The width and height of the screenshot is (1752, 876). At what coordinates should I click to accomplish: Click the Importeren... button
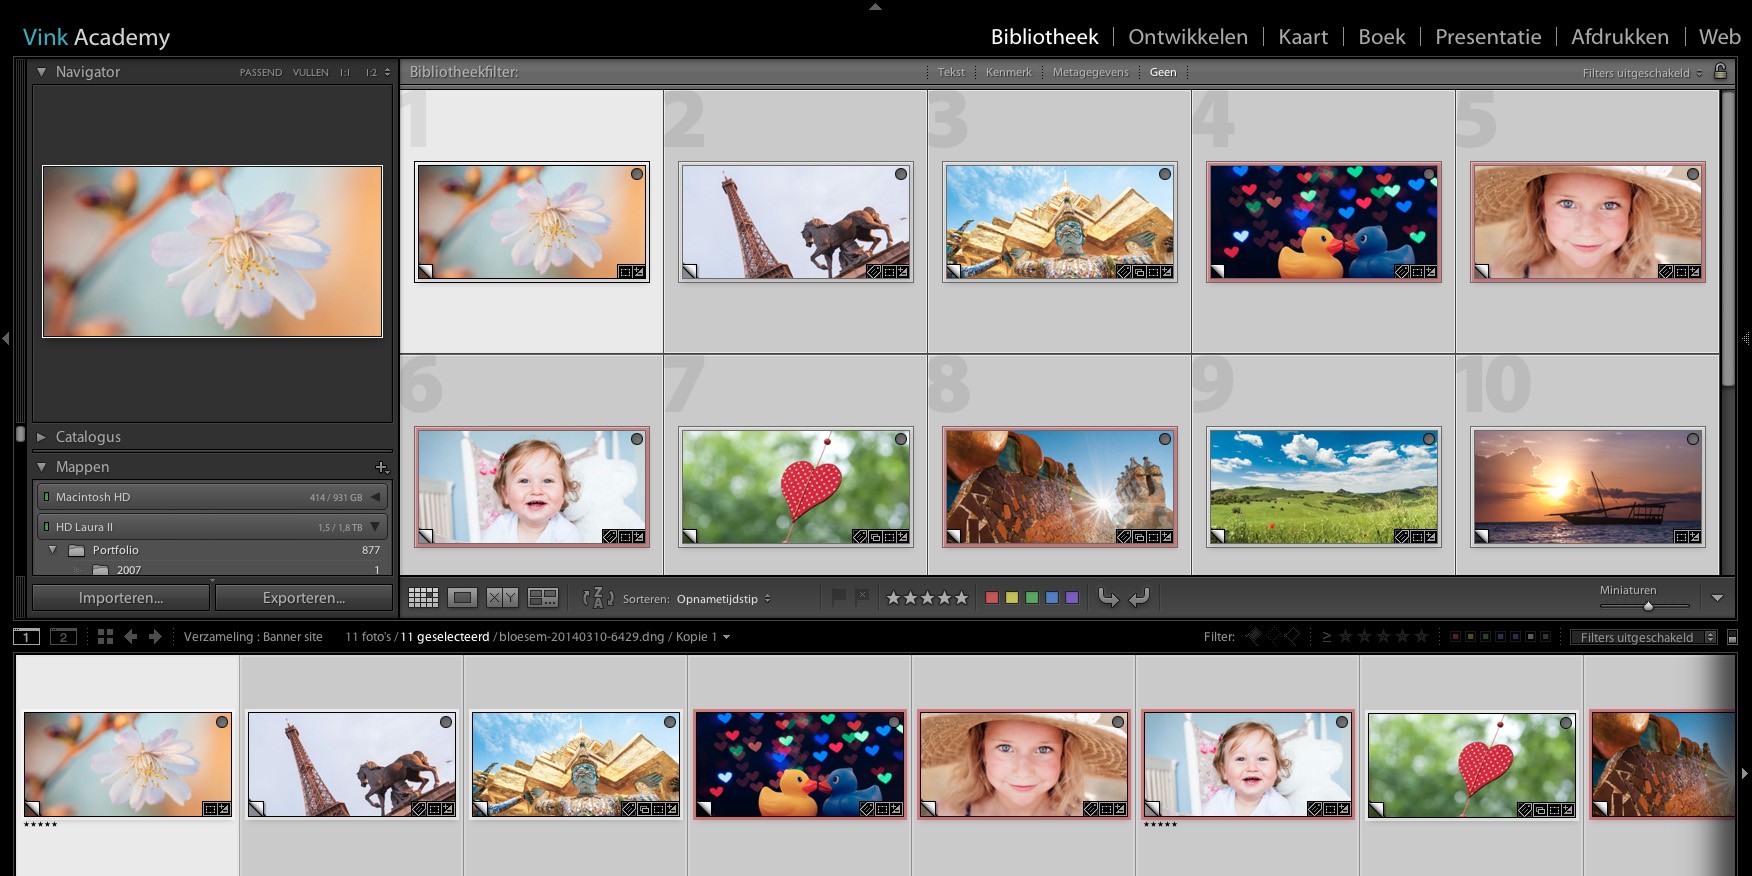[x=121, y=598]
